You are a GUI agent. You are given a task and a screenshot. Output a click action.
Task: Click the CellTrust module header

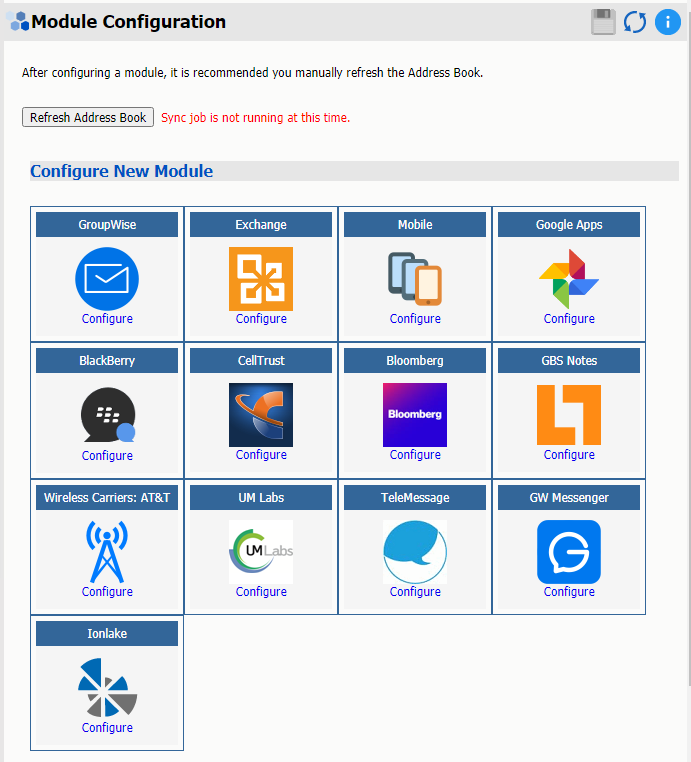click(261, 361)
